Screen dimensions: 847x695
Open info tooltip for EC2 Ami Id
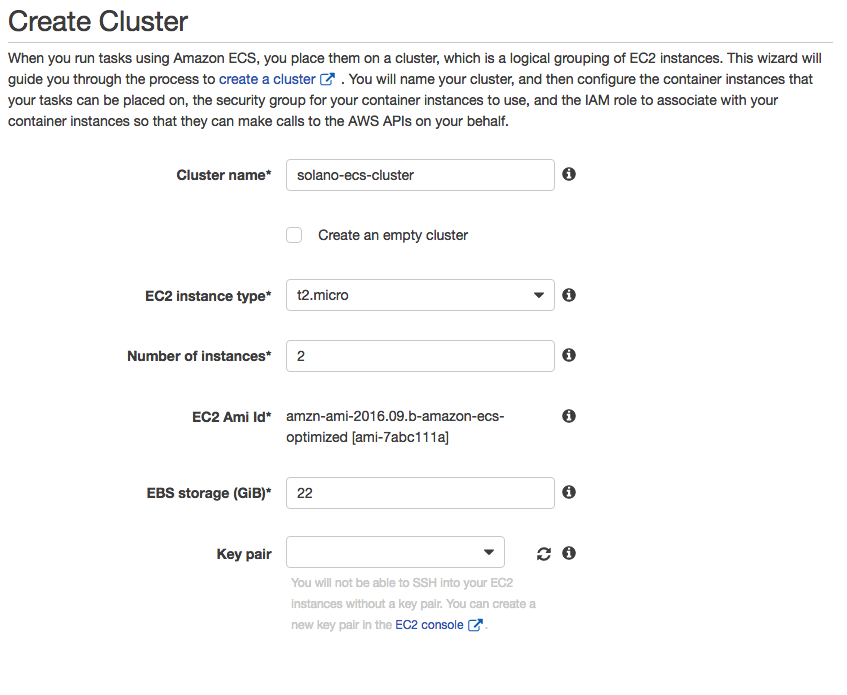click(568, 416)
